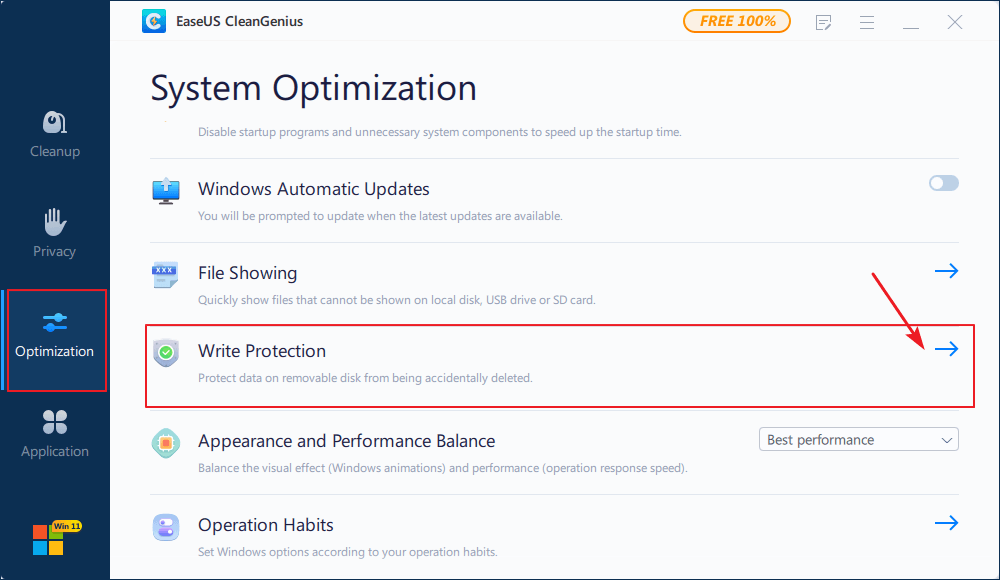Click the System Optimization heading
Image resolution: width=1000 pixels, height=580 pixels.
tap(313, 88)
